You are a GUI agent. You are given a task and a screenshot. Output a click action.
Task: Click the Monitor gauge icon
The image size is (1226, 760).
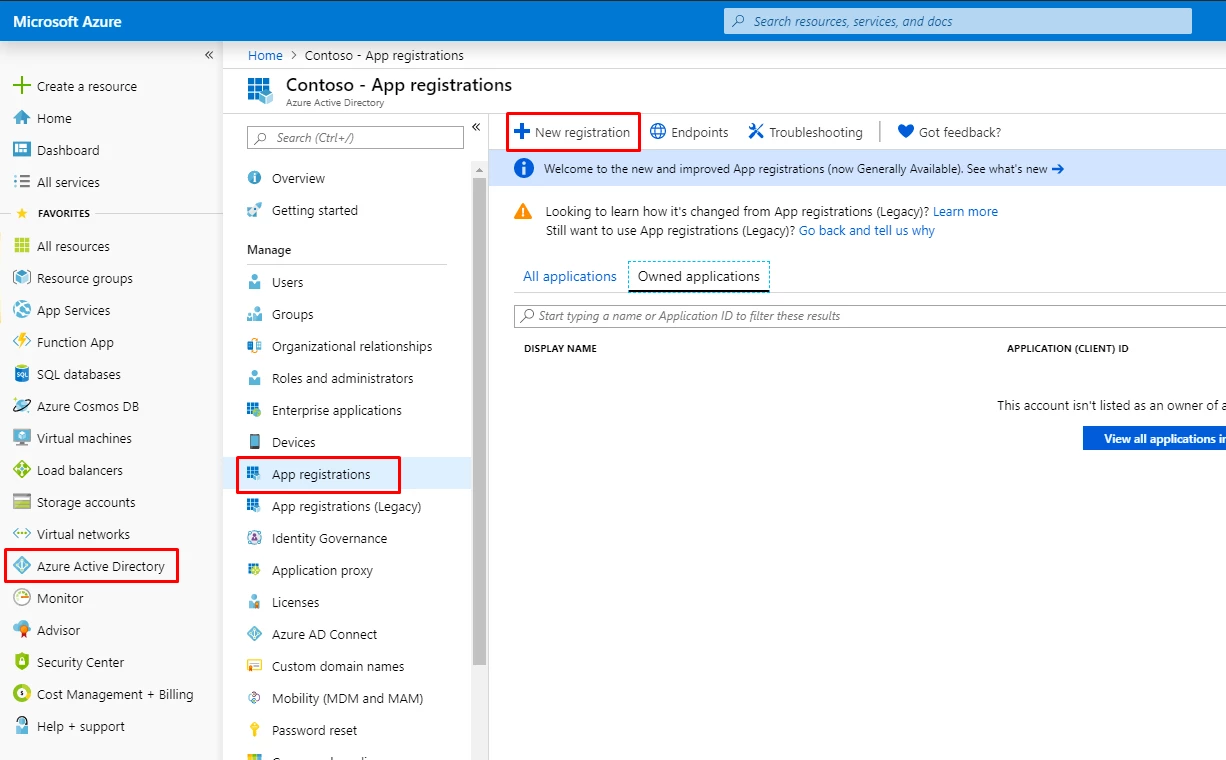[21, 598]
